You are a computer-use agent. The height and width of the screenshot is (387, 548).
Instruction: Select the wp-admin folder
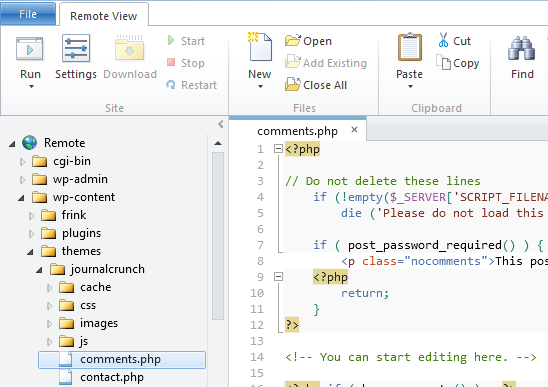click(x=70, y=179)
